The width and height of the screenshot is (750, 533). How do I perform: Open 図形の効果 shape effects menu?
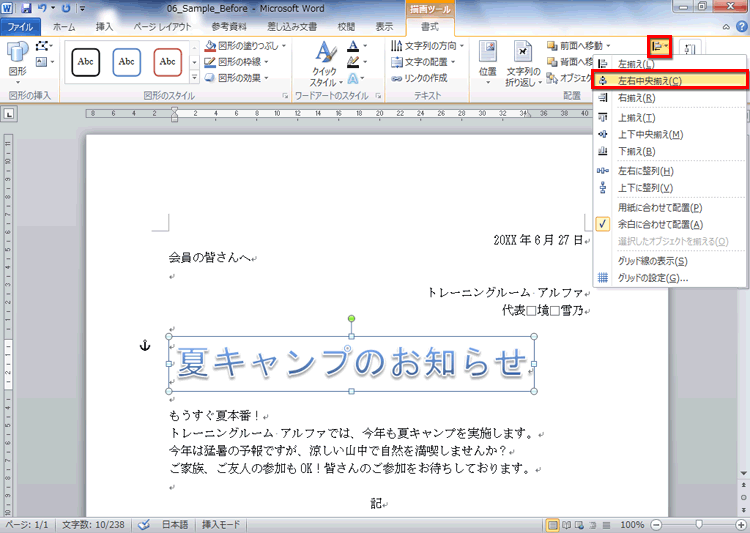236,78
